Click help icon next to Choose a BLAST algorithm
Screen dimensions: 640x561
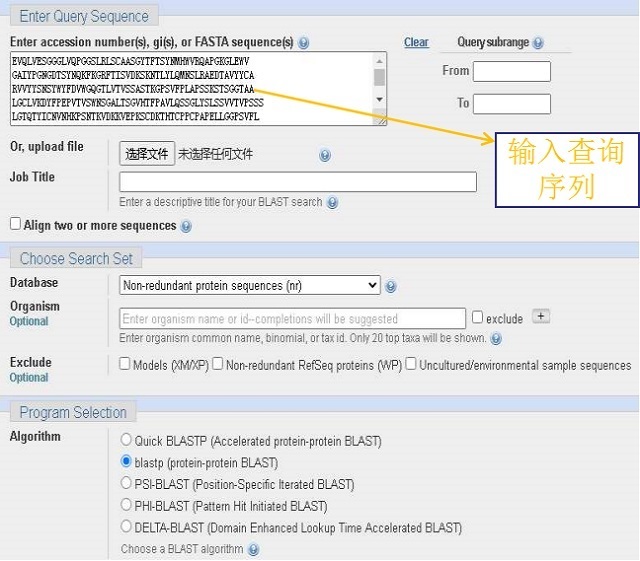(253, 549)
